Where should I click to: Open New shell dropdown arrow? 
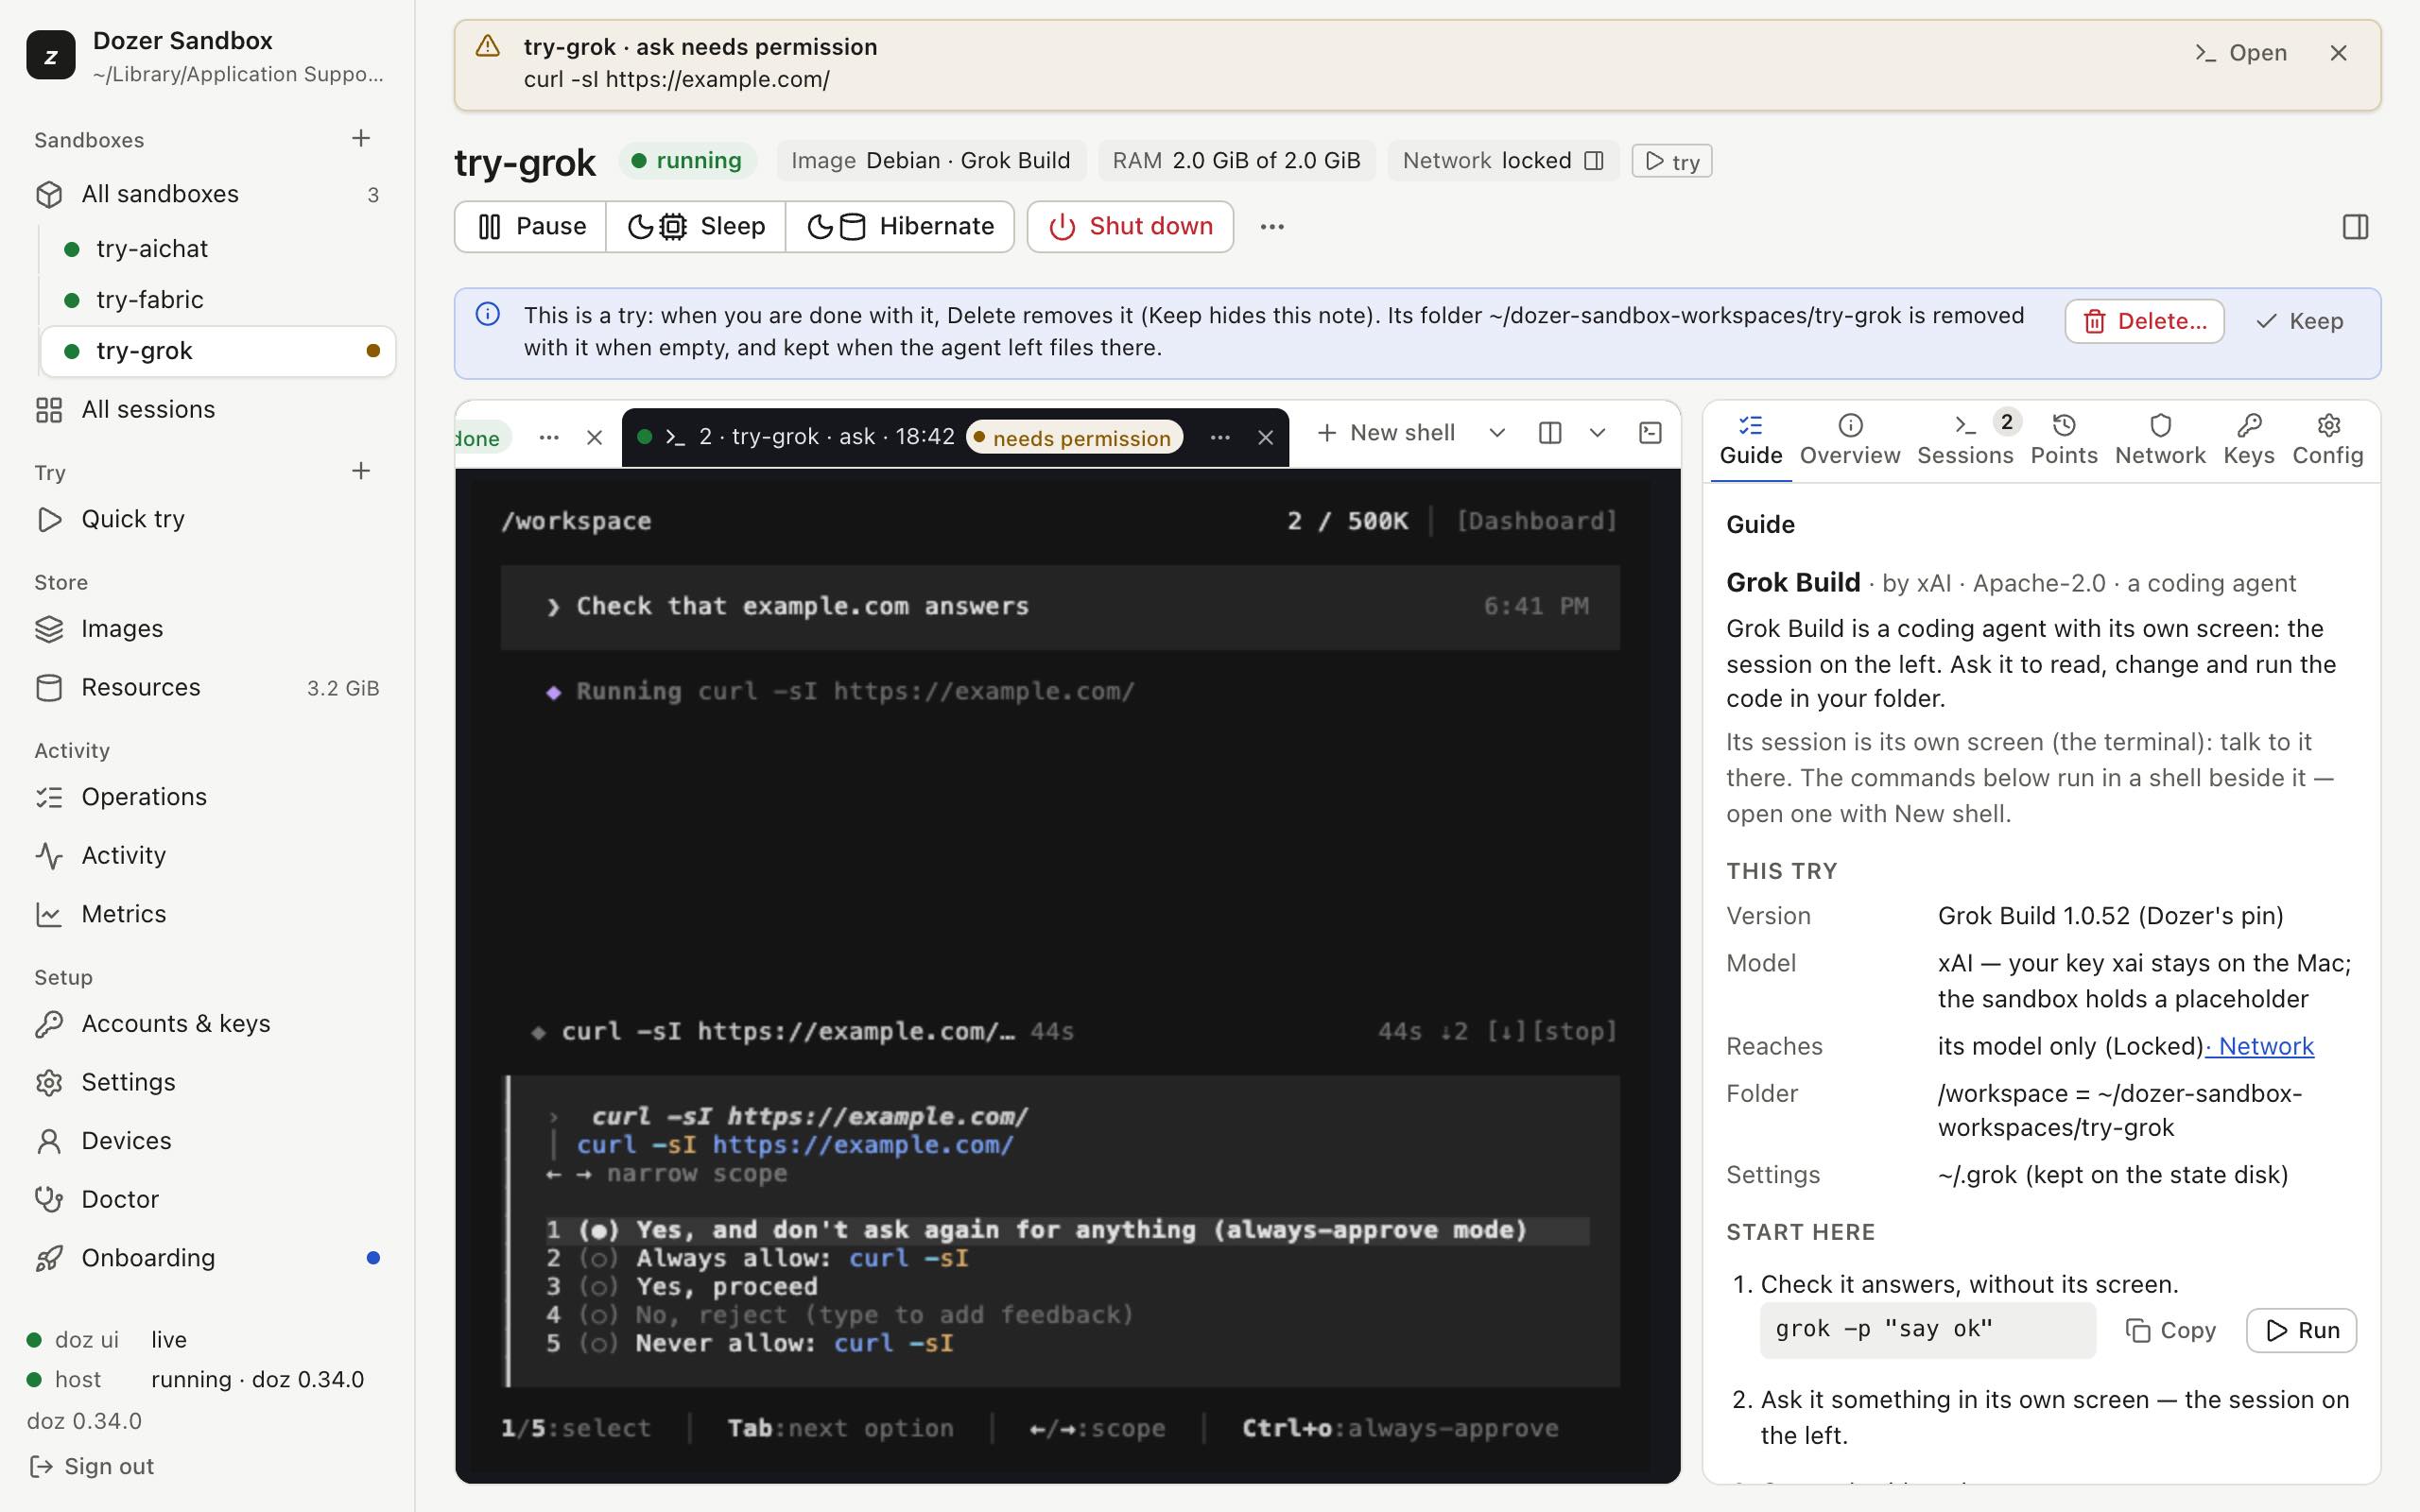1497,433
